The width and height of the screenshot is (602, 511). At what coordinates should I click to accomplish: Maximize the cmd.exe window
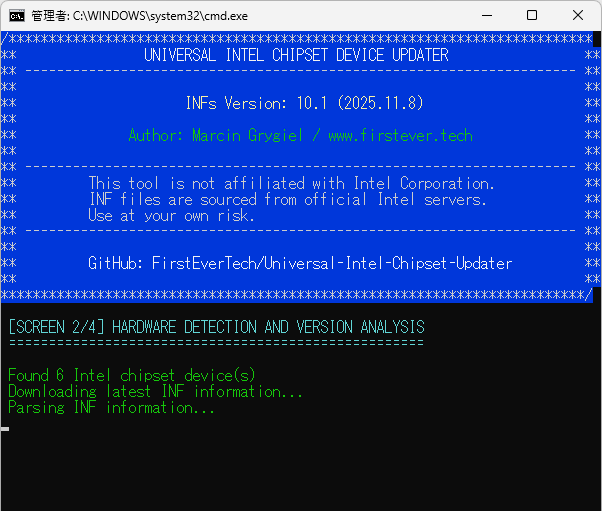click(532, 15)
